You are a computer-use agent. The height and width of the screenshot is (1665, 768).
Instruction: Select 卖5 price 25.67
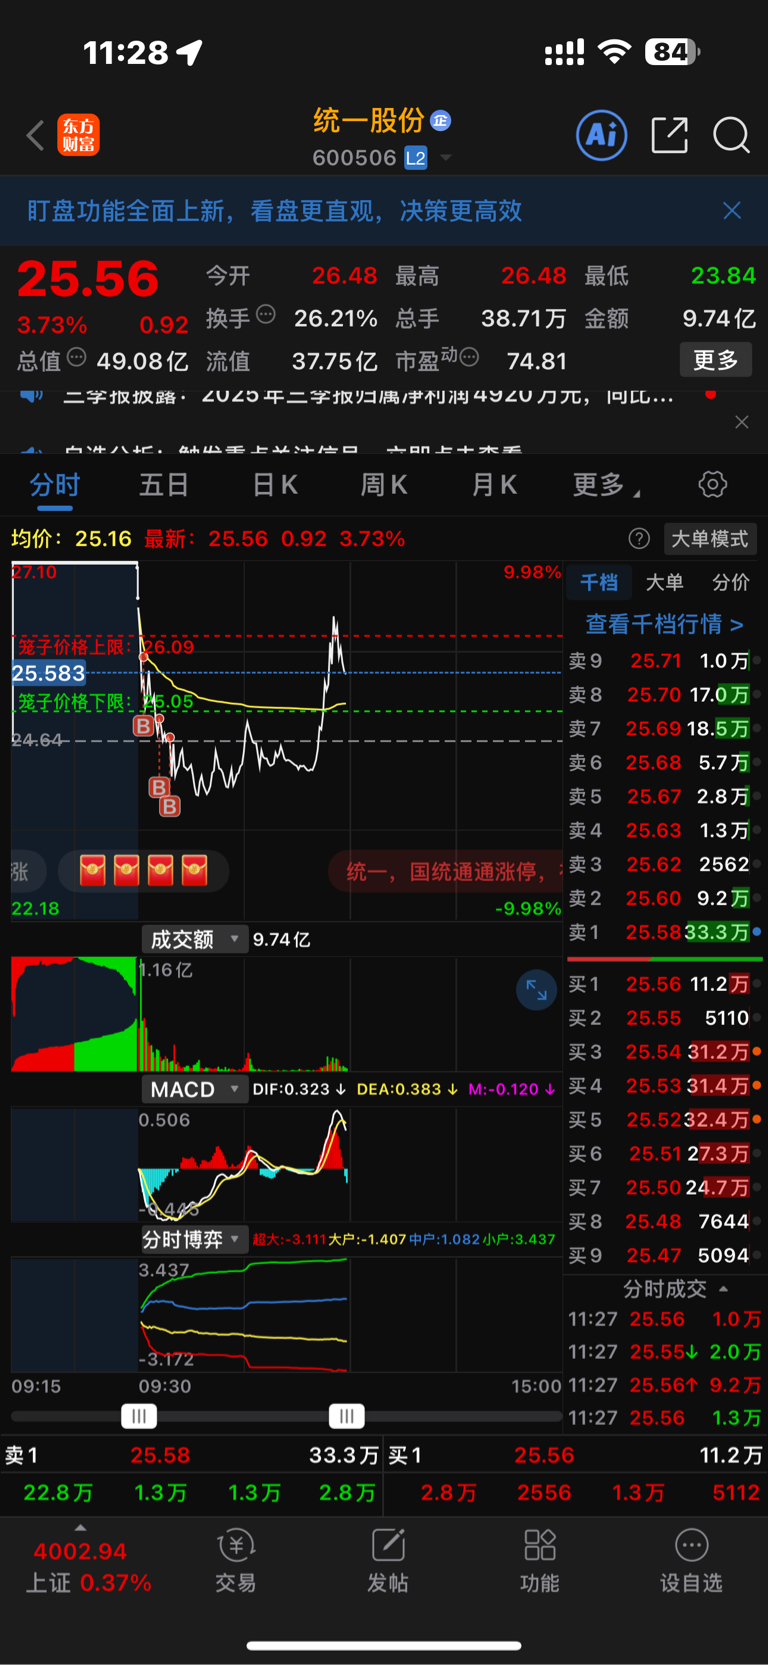pos(654,797)
